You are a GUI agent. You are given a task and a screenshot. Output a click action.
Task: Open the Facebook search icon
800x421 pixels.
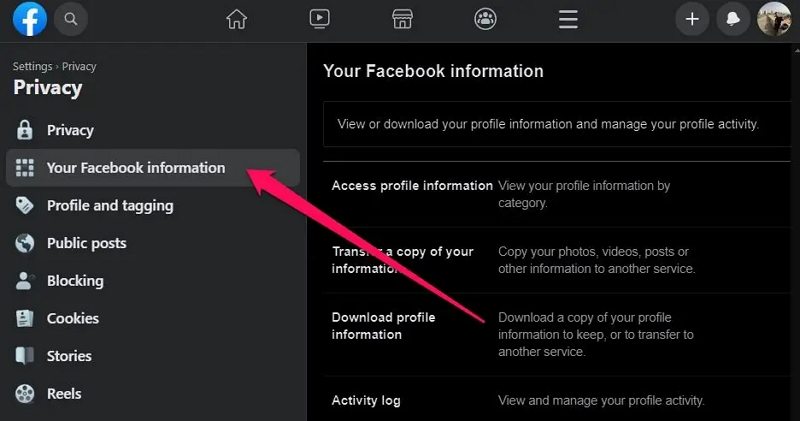coord(70,18)
